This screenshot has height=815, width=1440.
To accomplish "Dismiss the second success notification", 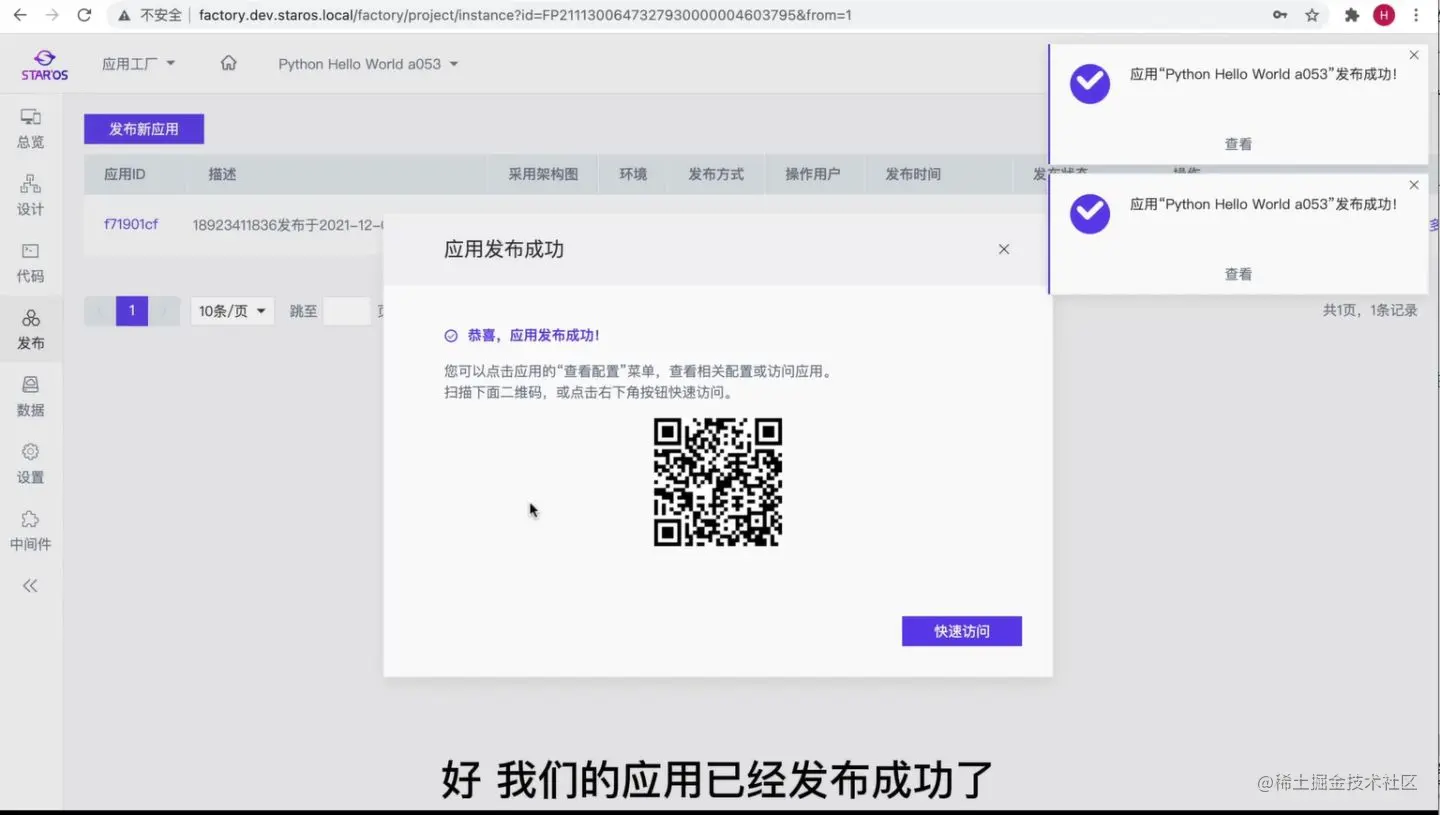I will (x=1413, y=185).
